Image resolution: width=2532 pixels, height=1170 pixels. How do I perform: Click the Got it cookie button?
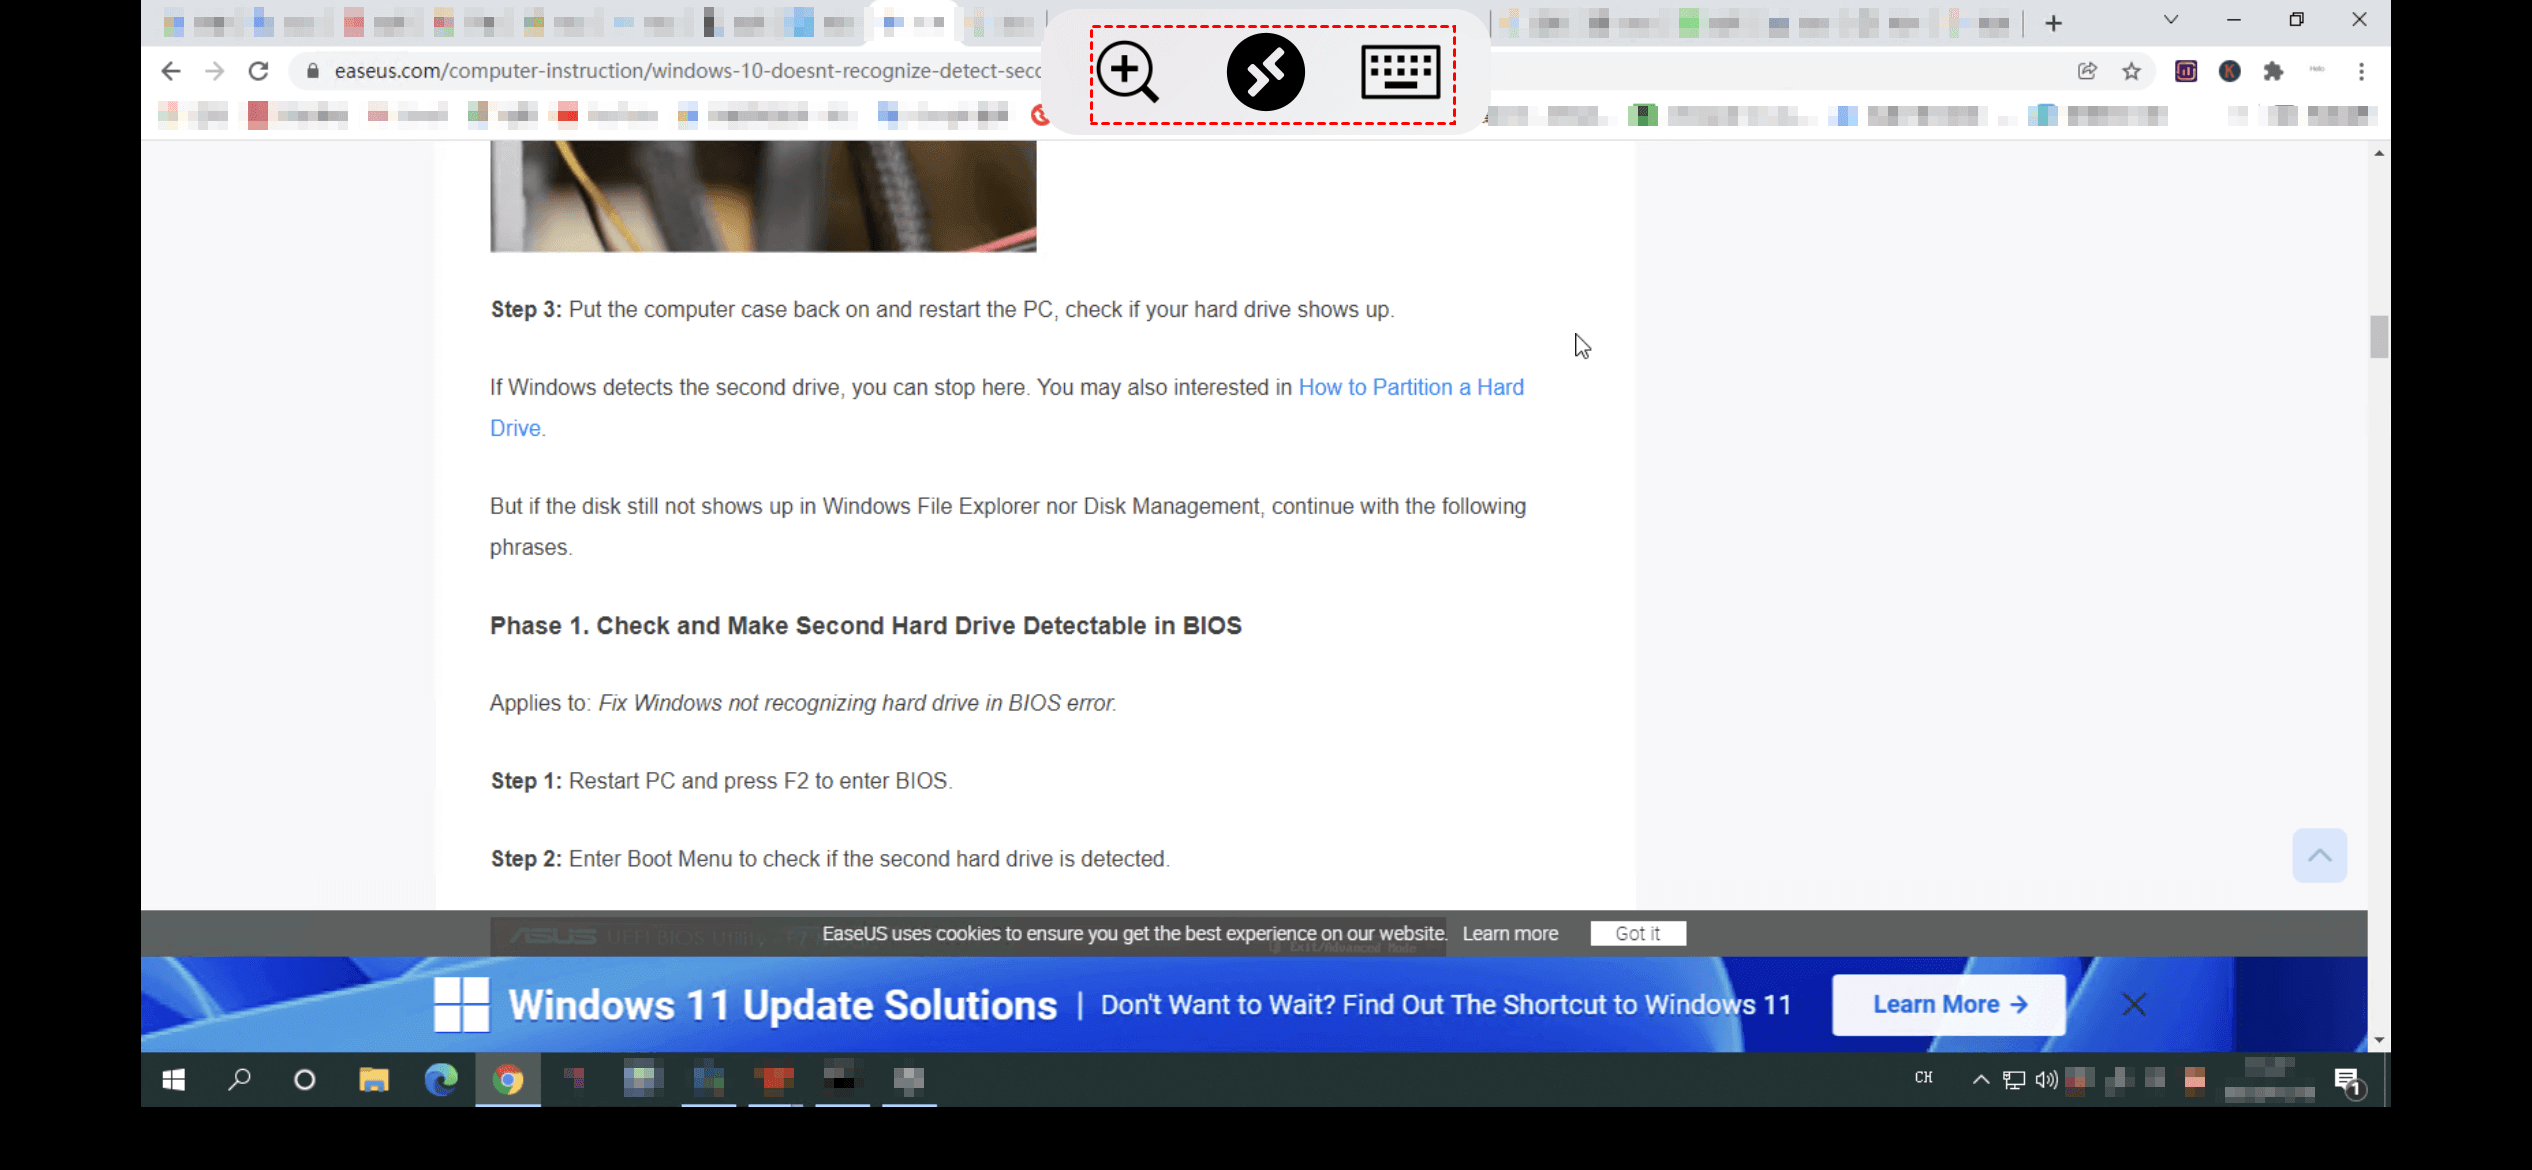1637,933
